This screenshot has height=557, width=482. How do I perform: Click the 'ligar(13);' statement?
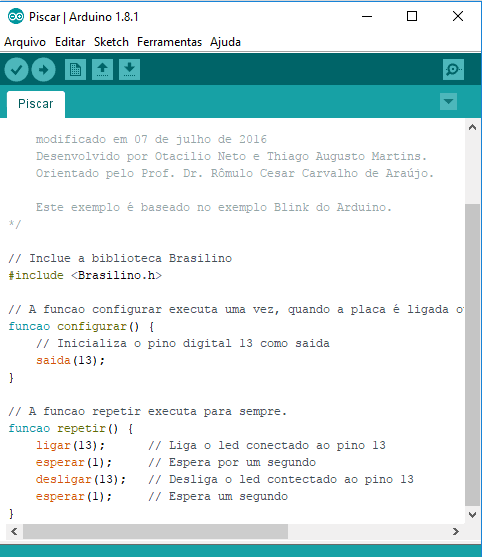(x=70, y=446)
